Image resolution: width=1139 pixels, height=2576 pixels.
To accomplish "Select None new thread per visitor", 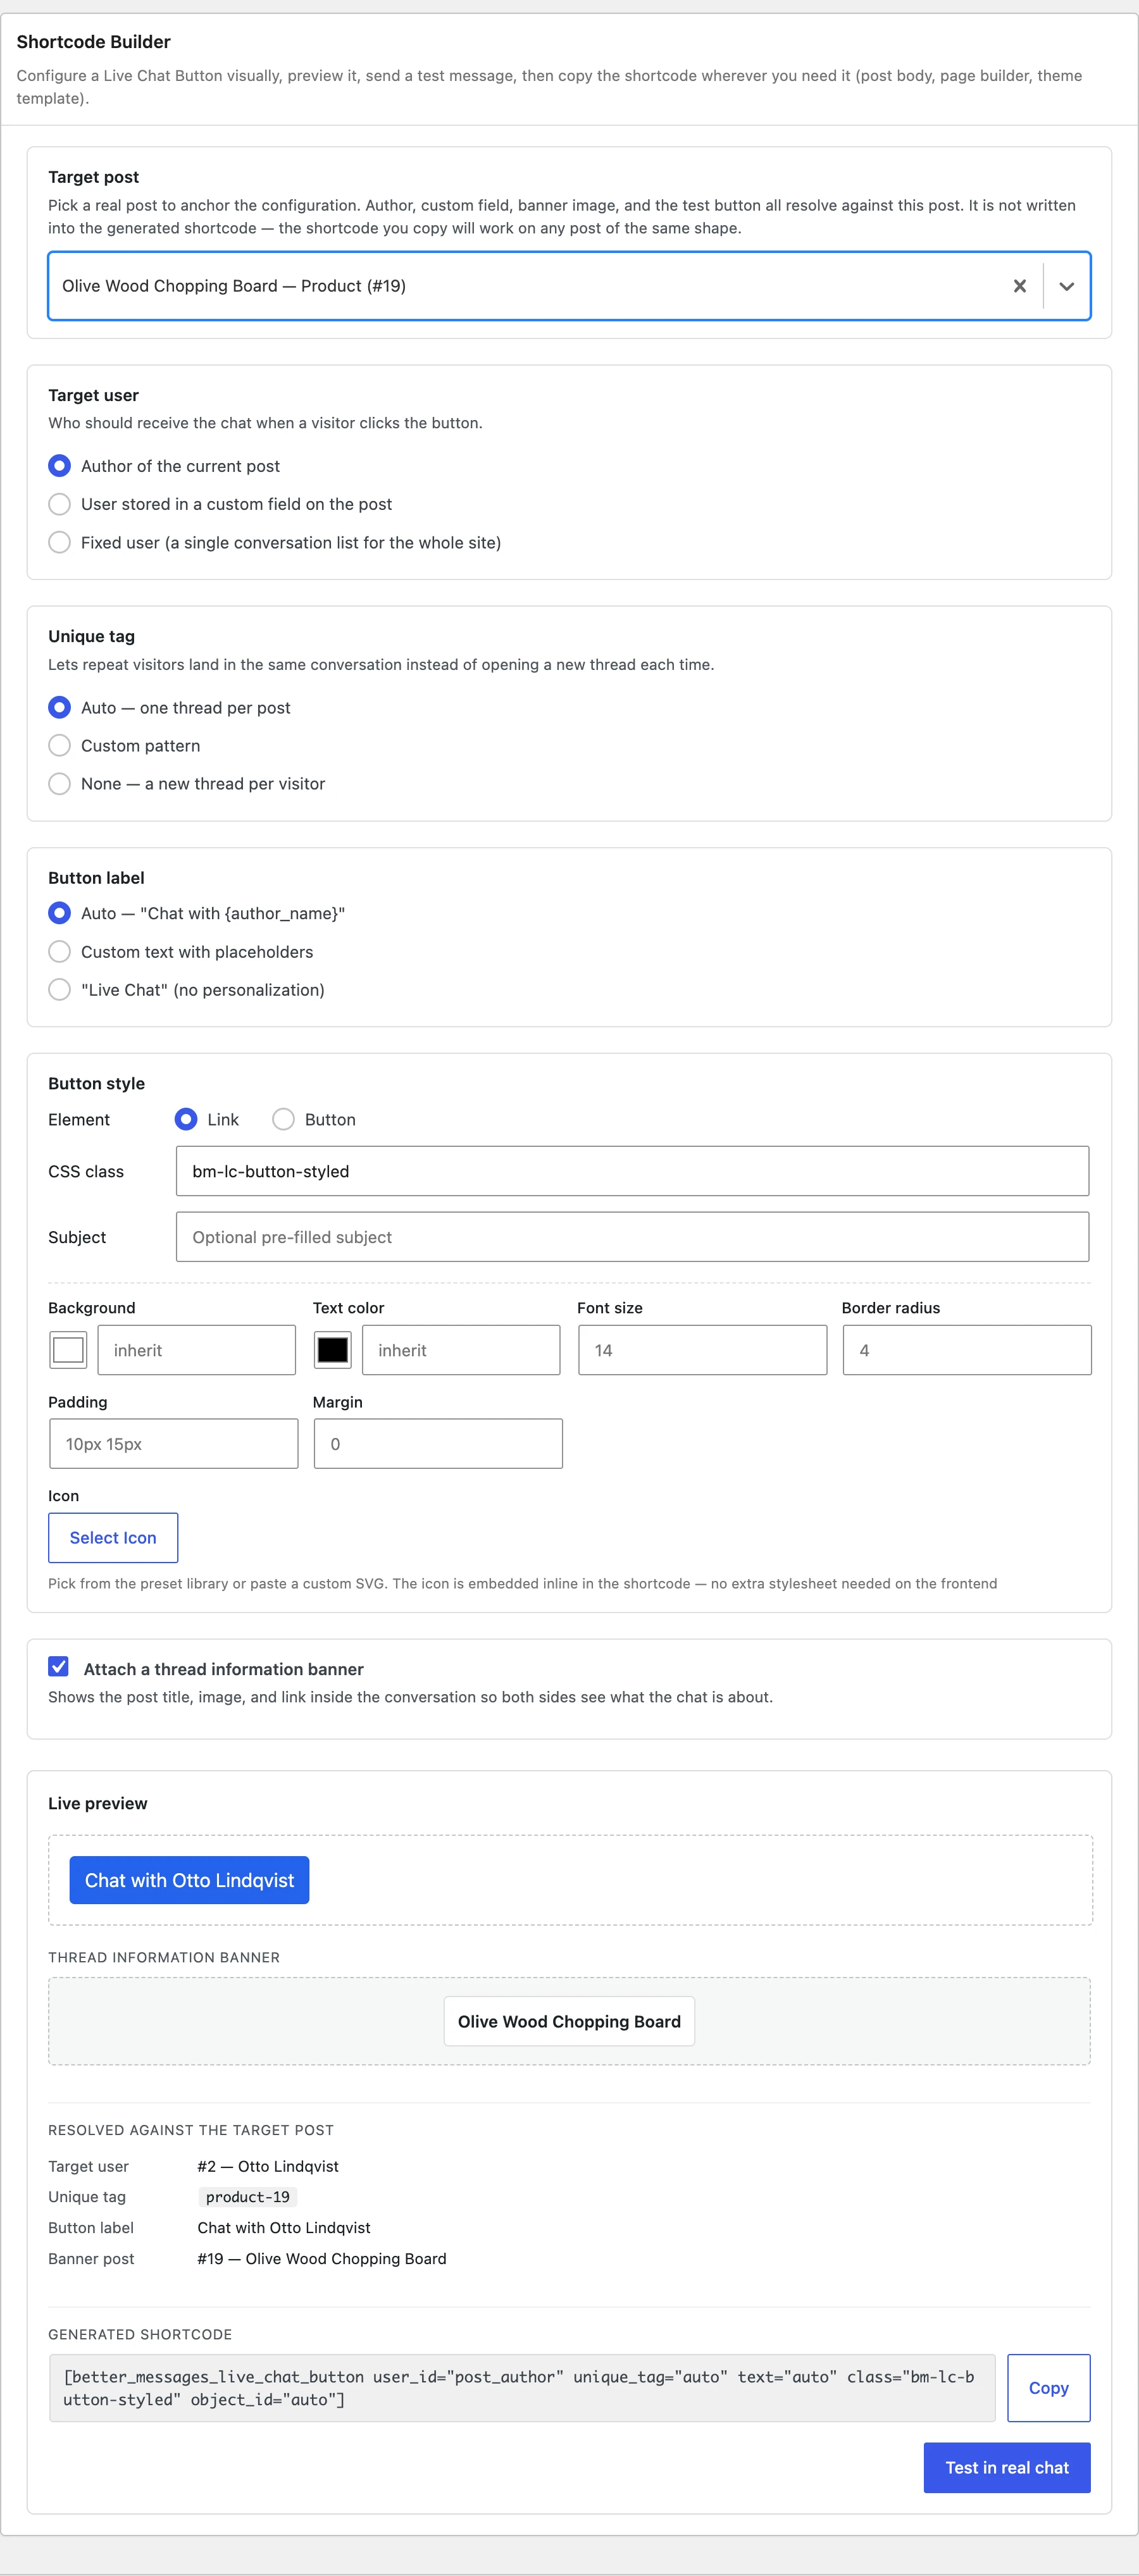I will [60, 784].
